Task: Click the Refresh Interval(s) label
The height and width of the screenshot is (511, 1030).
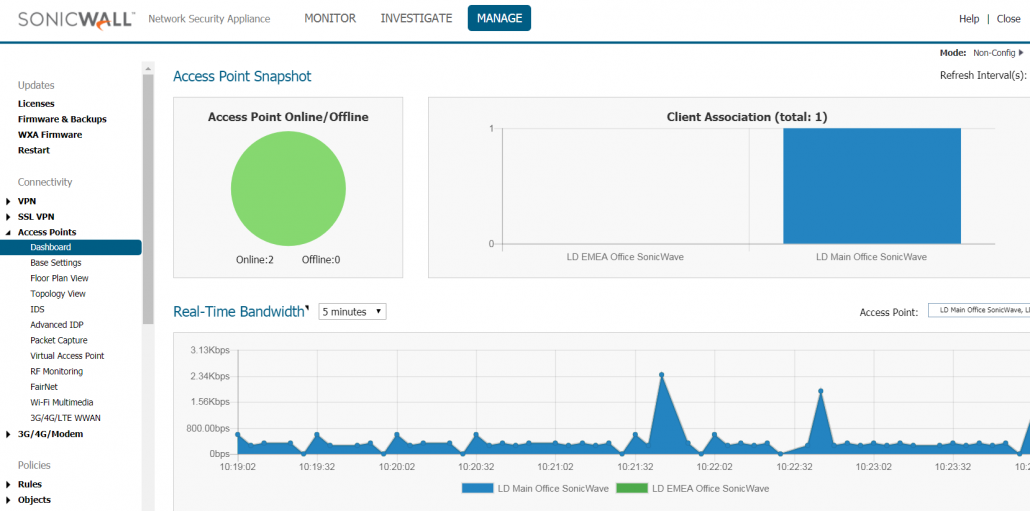Action: point(983,75)
